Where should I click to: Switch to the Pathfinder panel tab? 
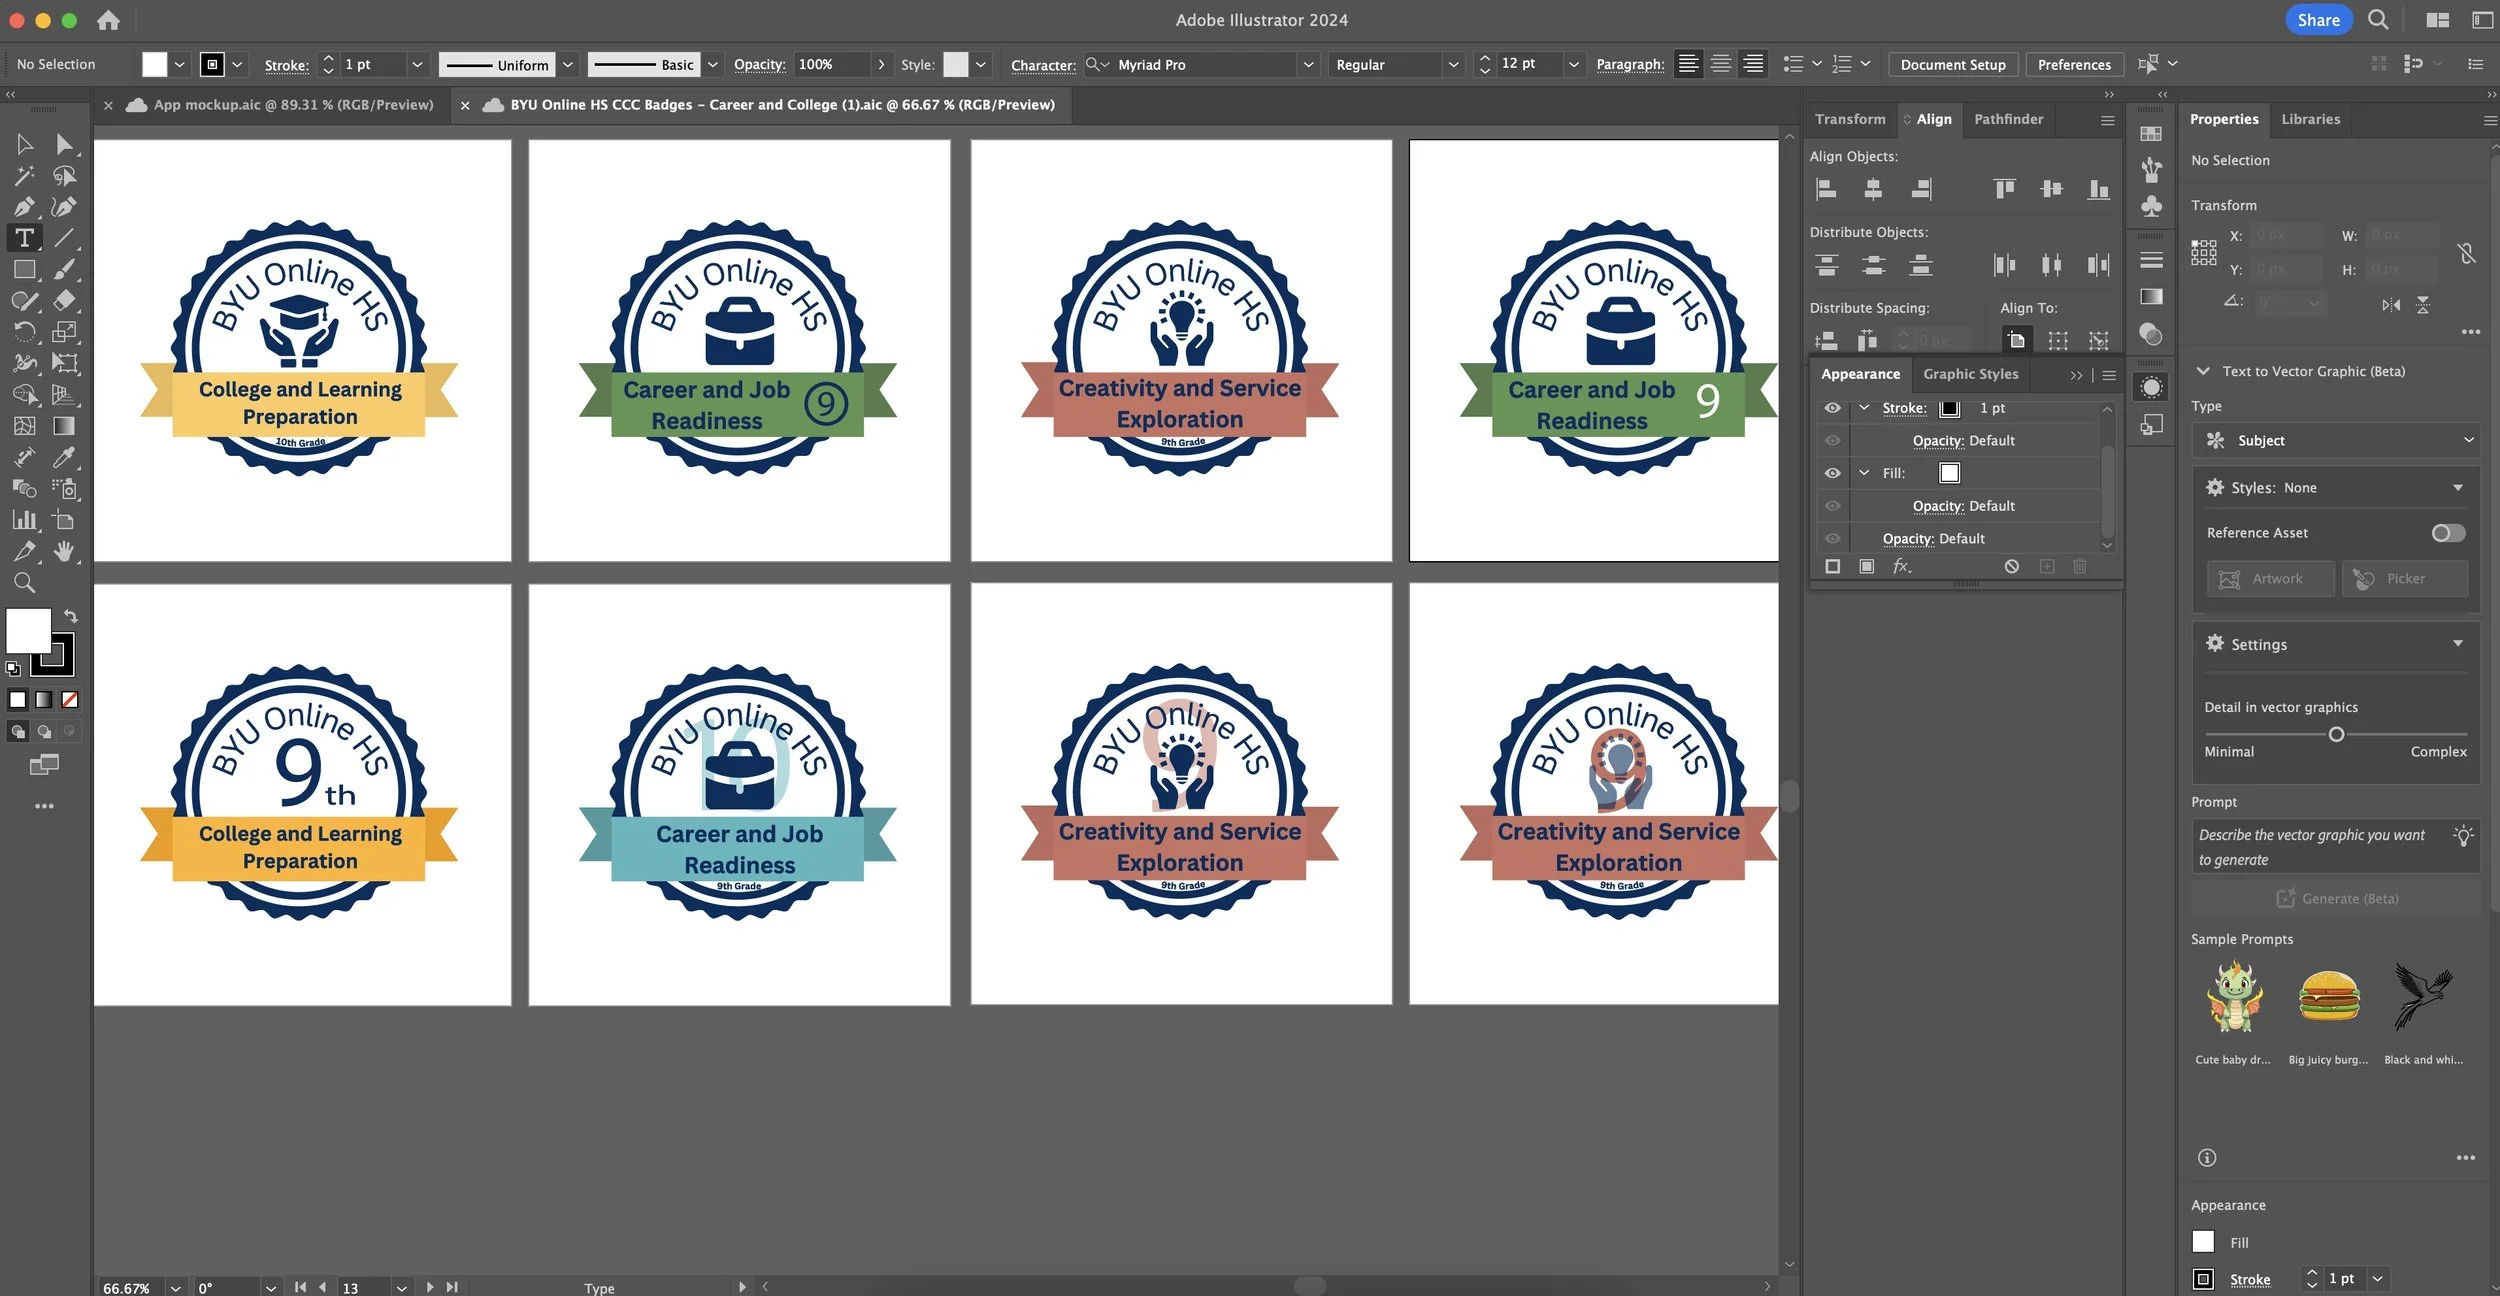click(x=2008, y=119)
